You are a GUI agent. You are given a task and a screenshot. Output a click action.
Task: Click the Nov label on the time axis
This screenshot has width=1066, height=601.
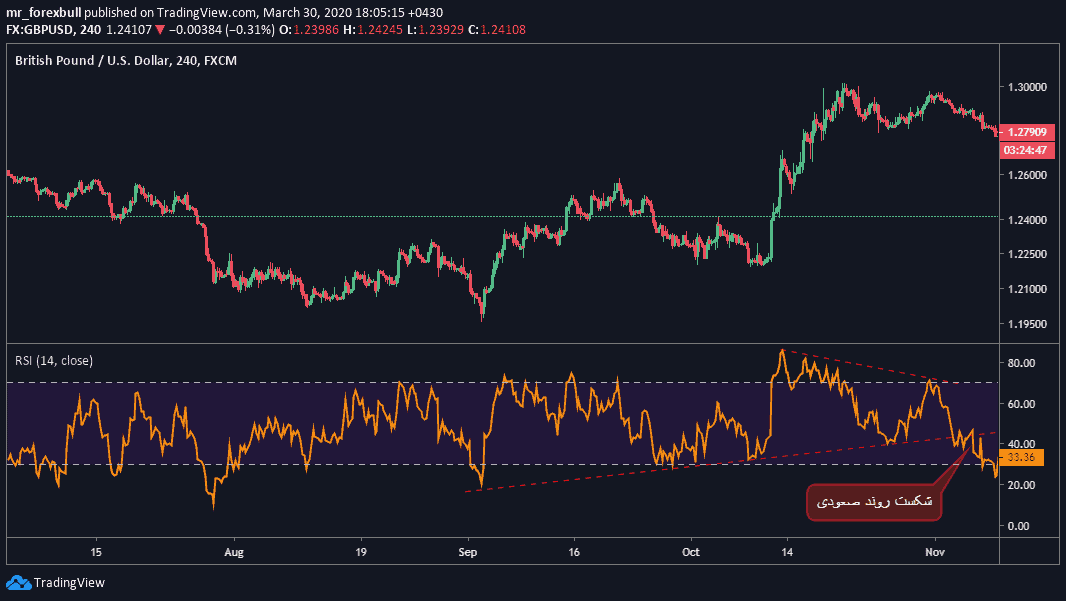[935, 551]
